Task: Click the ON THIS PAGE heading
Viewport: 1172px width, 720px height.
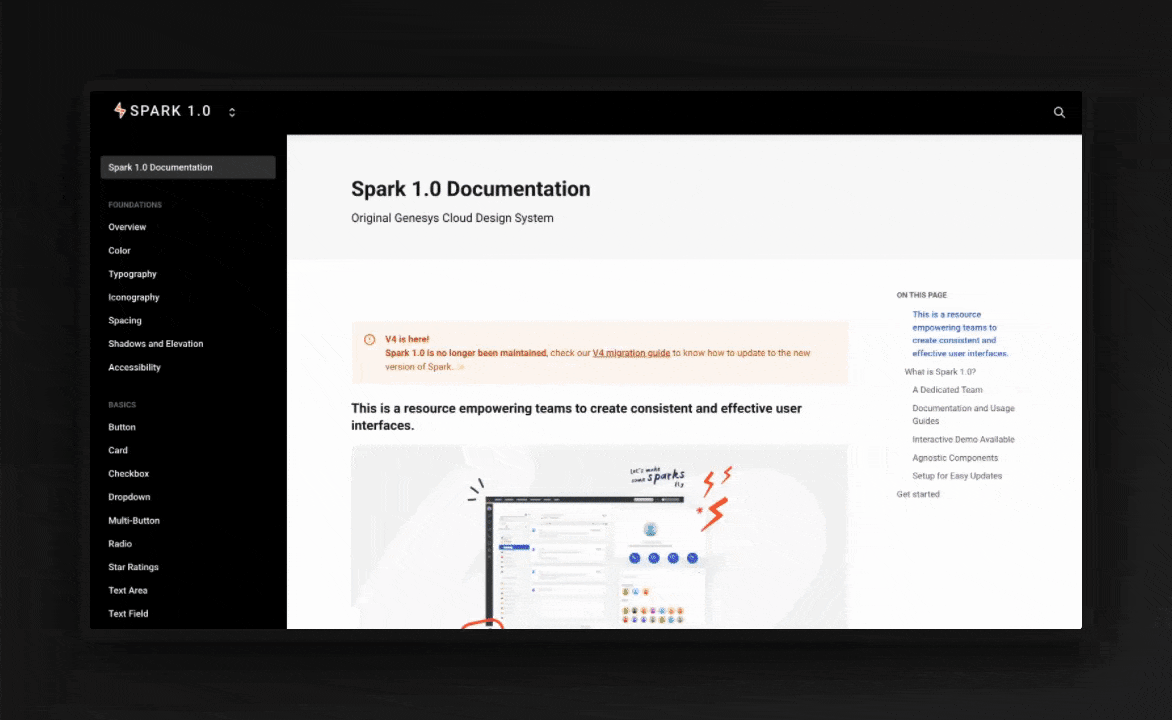Action: pyautogui.click(x=922, y=295)
